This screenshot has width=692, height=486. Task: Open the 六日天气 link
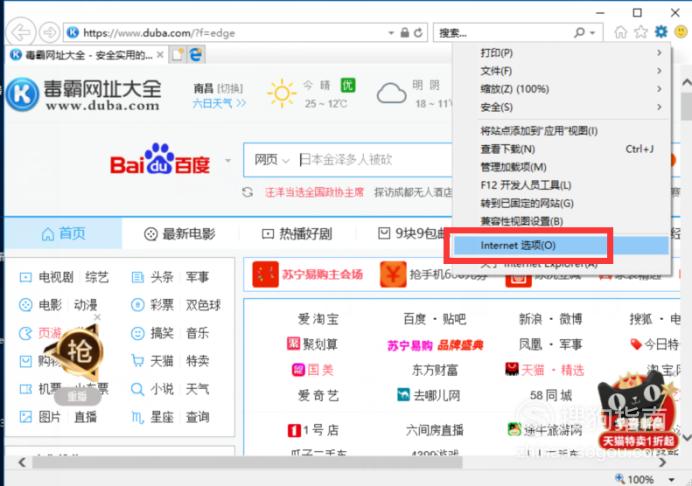pyautogui.click(x=219, y=103)
